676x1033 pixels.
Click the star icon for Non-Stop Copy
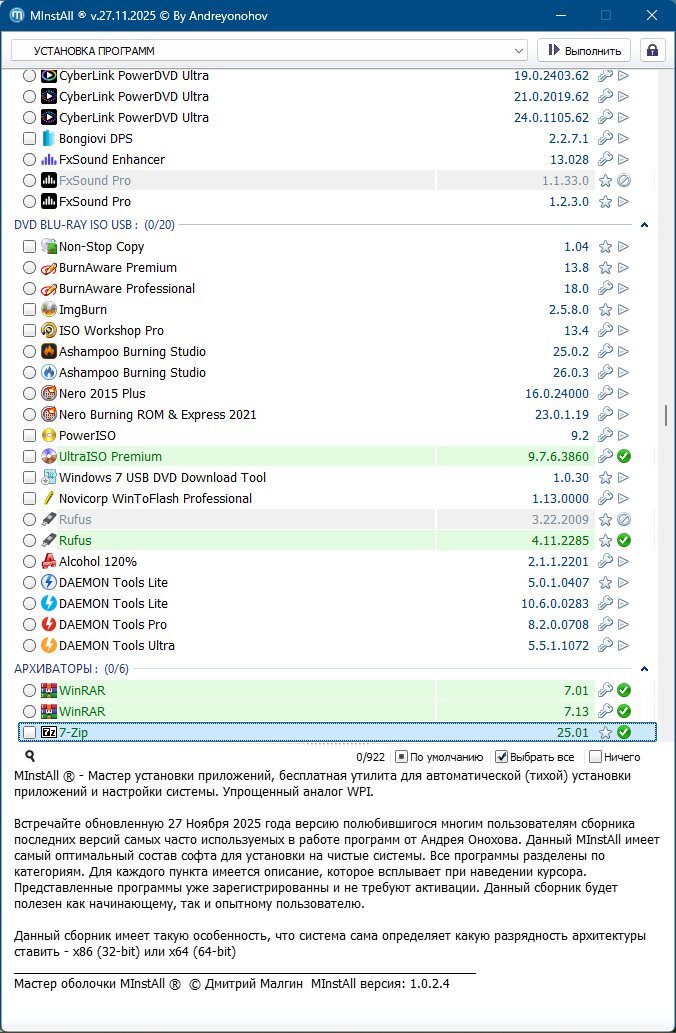click(604, 247)
